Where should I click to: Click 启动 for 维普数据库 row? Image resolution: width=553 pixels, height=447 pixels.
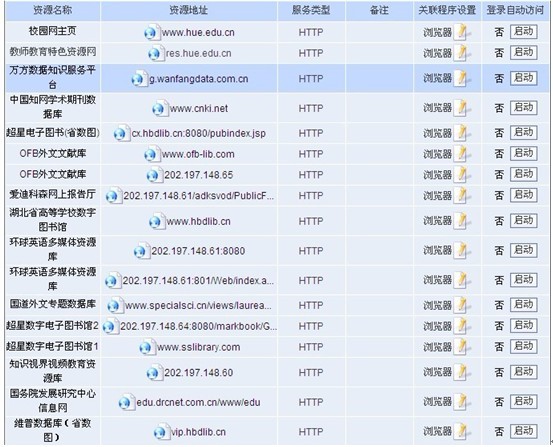(524, 431)
